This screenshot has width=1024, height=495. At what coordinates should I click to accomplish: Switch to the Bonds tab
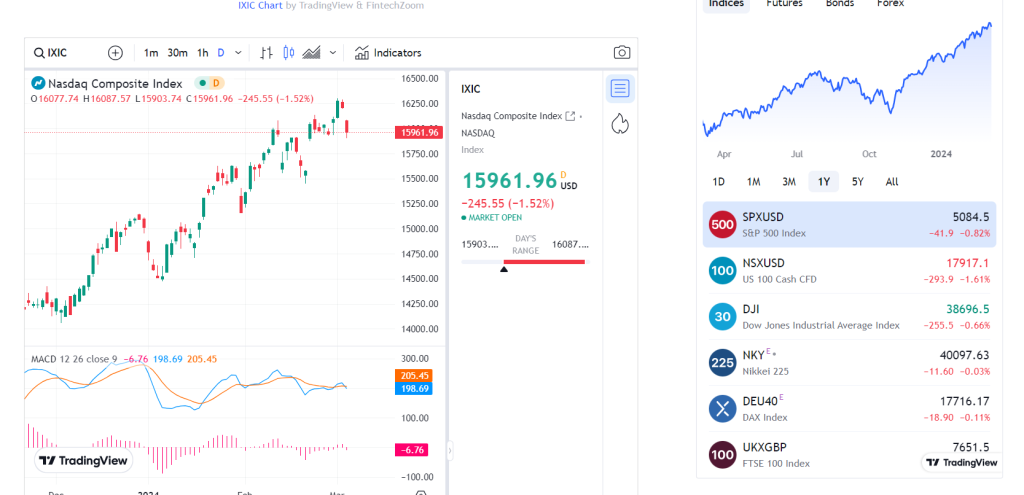840,3
